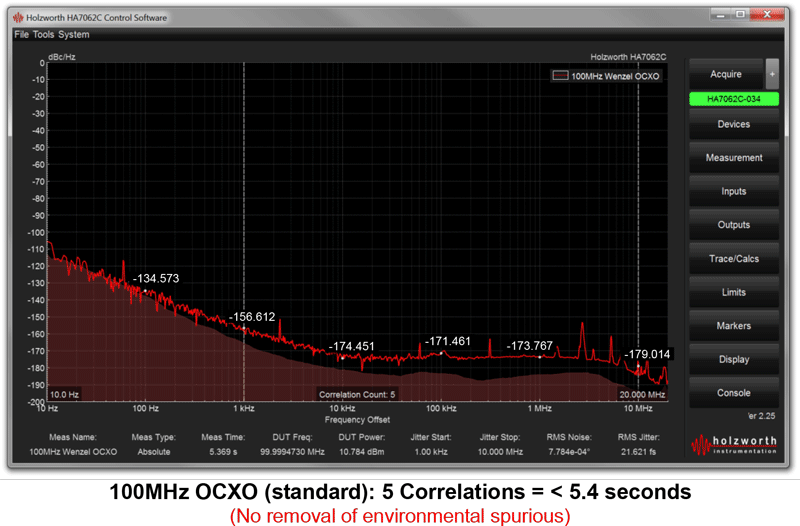Screen dimensions: 800x526
Task: Click the dBc/Hz axis unit label
Action: (62, 57)
